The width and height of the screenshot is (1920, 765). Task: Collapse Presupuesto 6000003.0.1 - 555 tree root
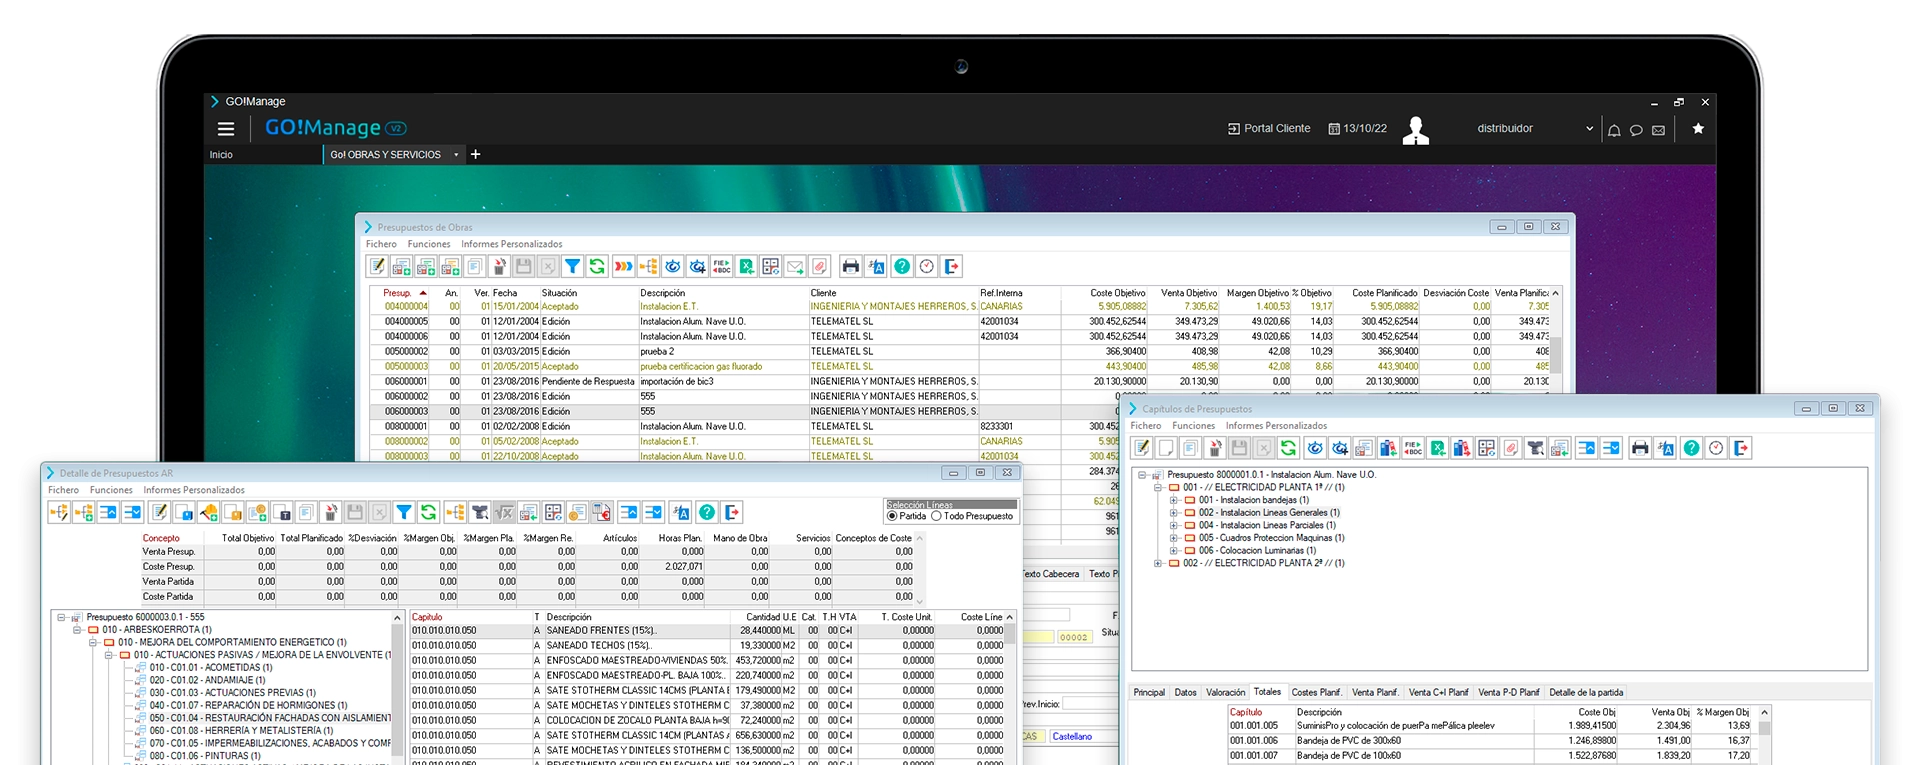tap(62, 618)
